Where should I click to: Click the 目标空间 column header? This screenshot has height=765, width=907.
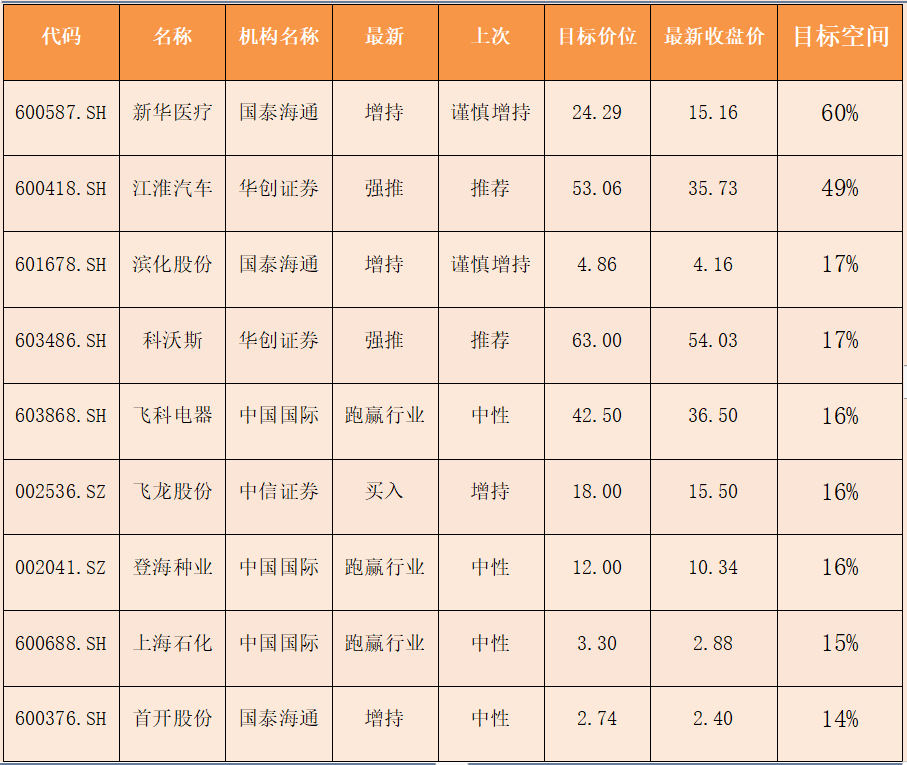(840, 37)
